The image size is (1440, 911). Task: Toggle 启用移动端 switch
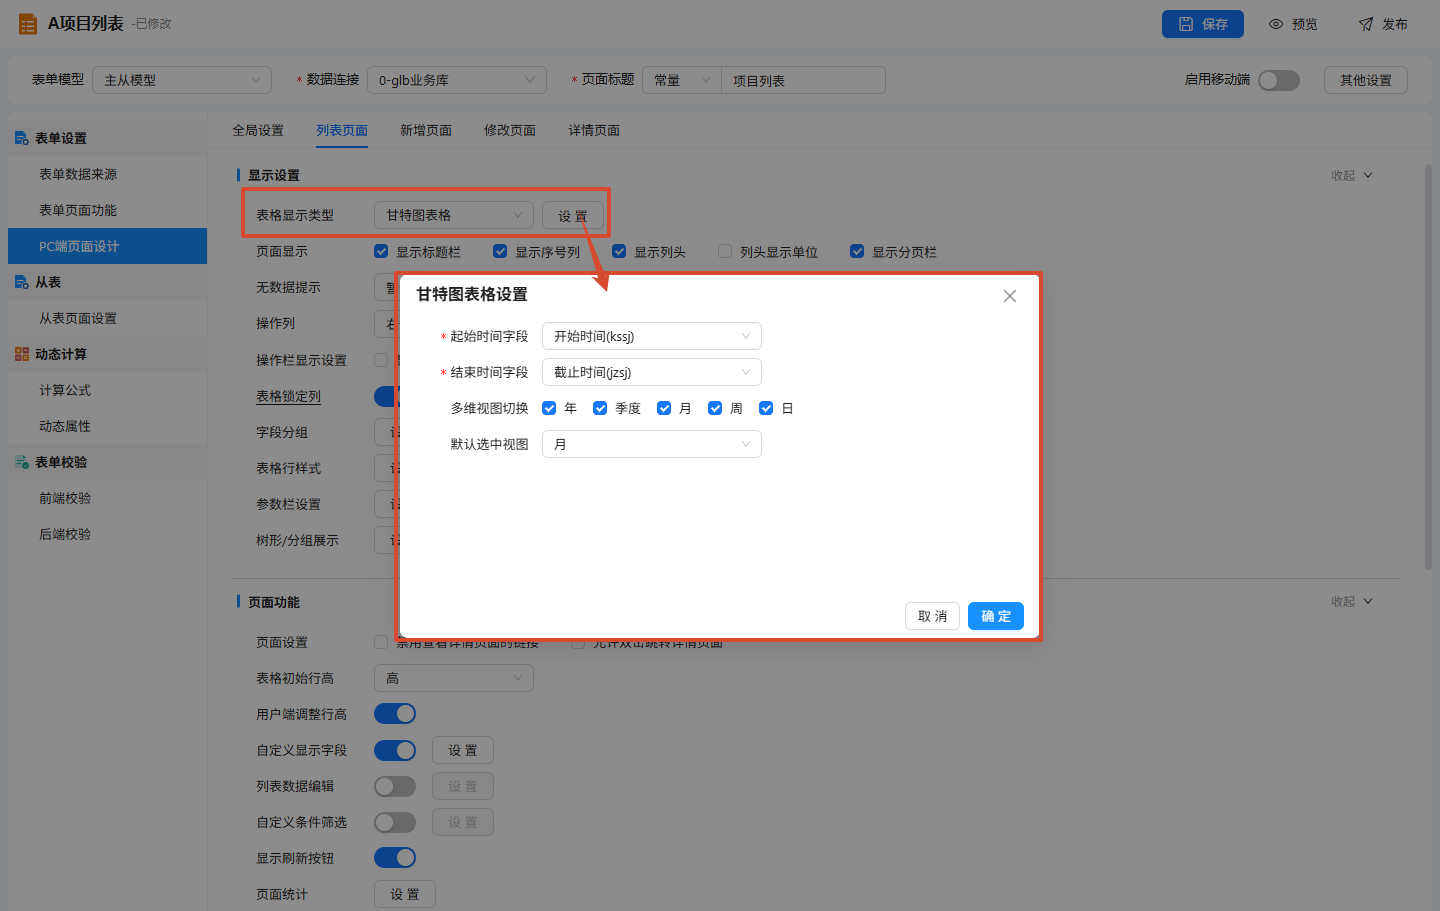[x=1279, y=80]
